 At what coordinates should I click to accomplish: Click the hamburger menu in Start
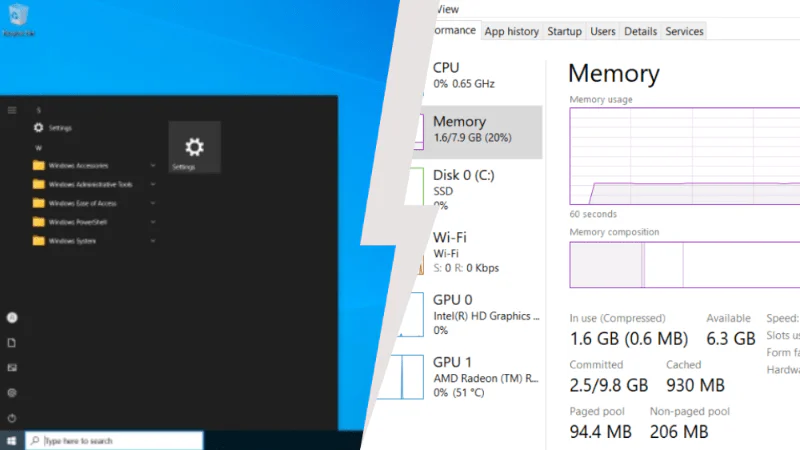[x=12, y=110]
